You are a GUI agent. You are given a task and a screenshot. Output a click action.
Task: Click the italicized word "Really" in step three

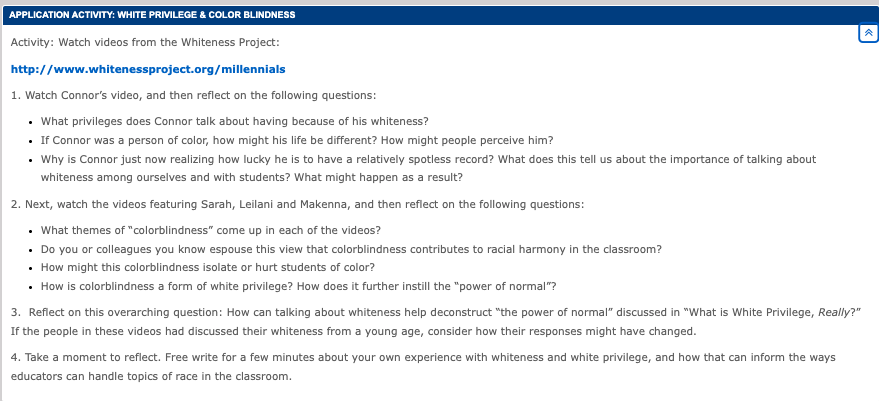[838, 312]
